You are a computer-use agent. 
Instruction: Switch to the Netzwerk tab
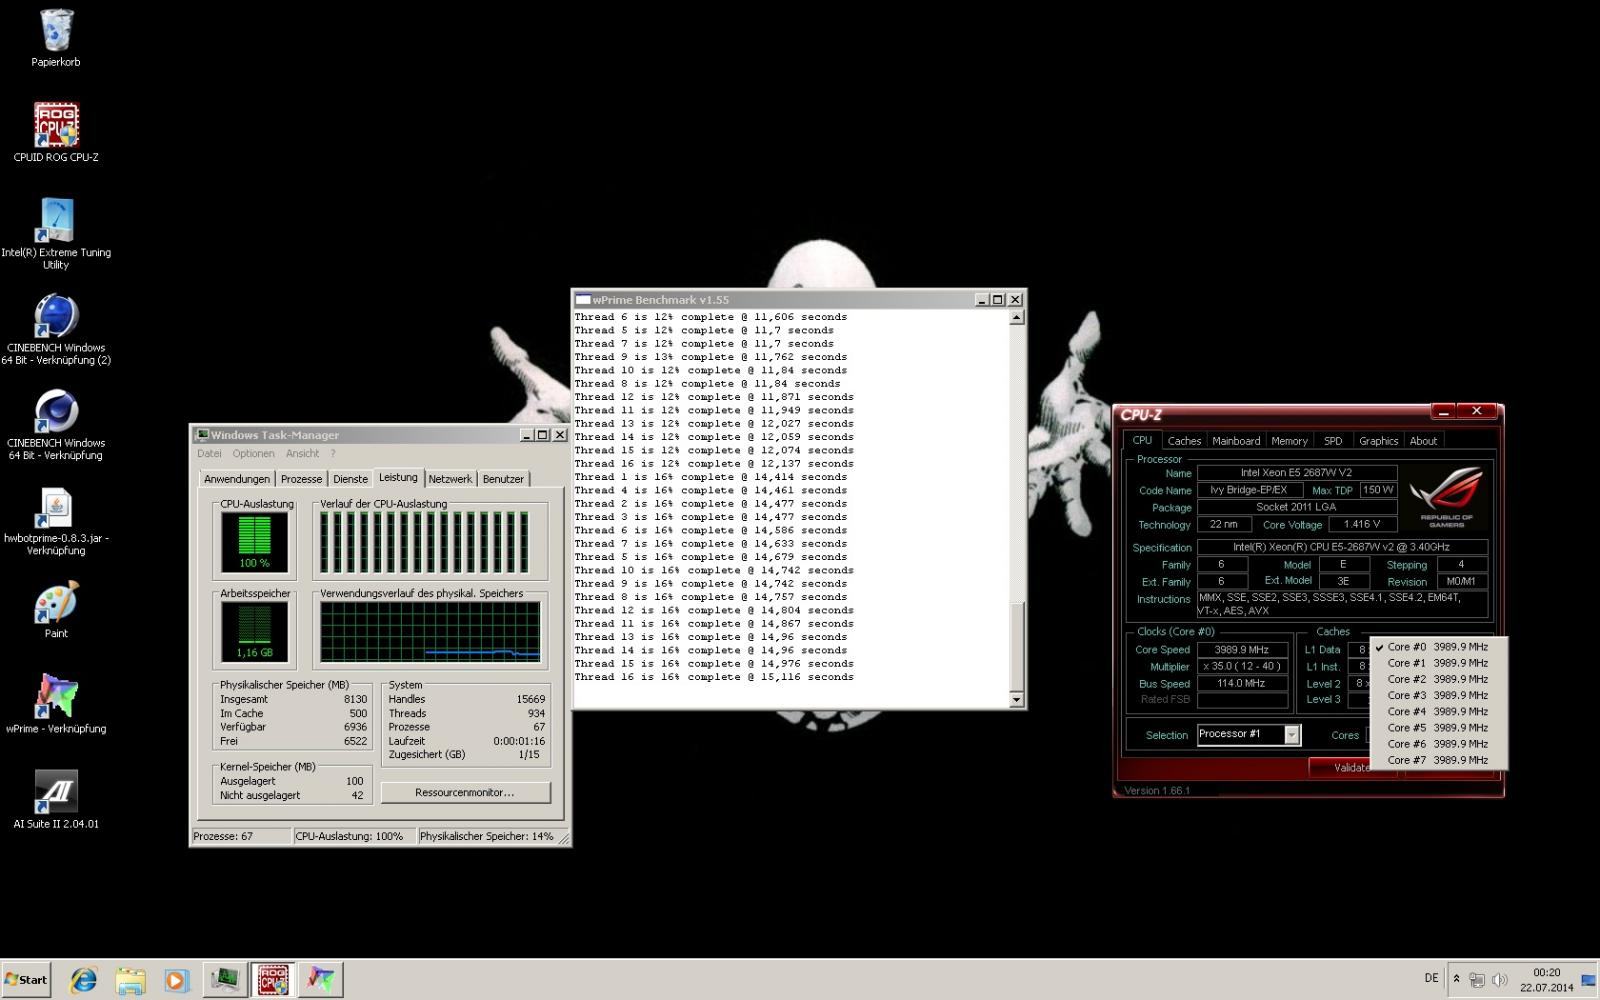pyautogui.click(x=450, y=479)
